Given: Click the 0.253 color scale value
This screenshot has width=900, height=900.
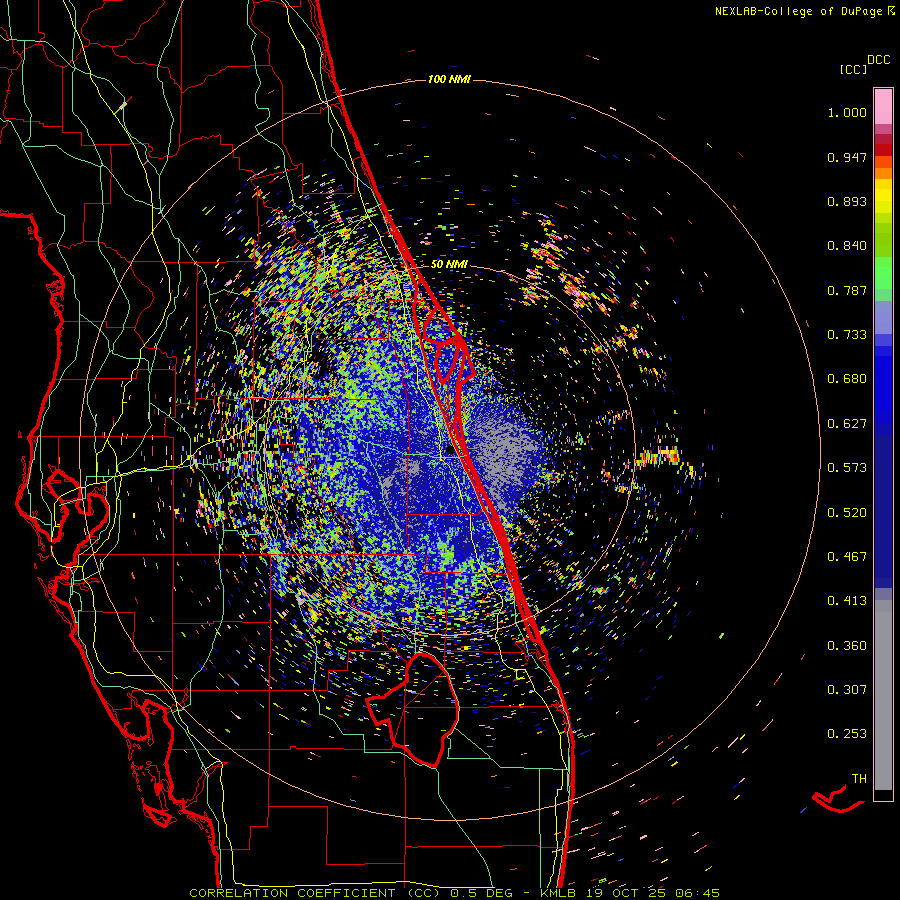Looking at the screenshot, I should coord(847,734).
